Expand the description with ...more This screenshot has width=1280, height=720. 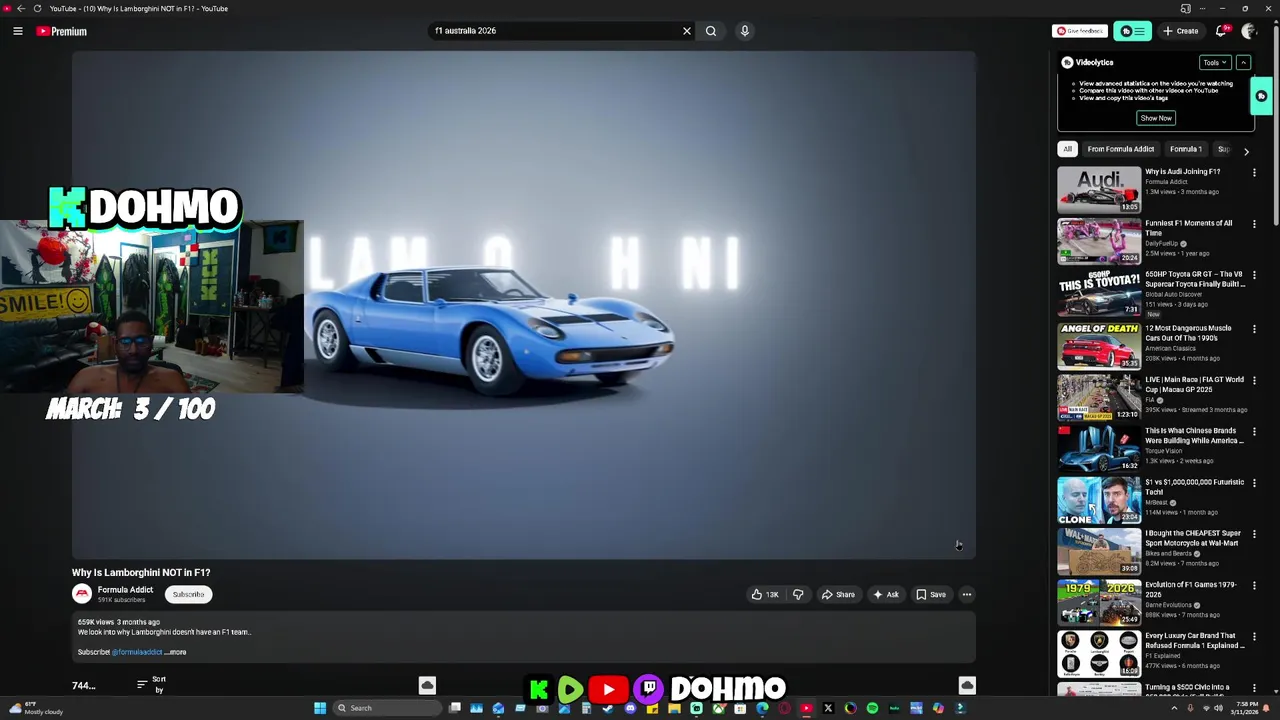[176, 652]
